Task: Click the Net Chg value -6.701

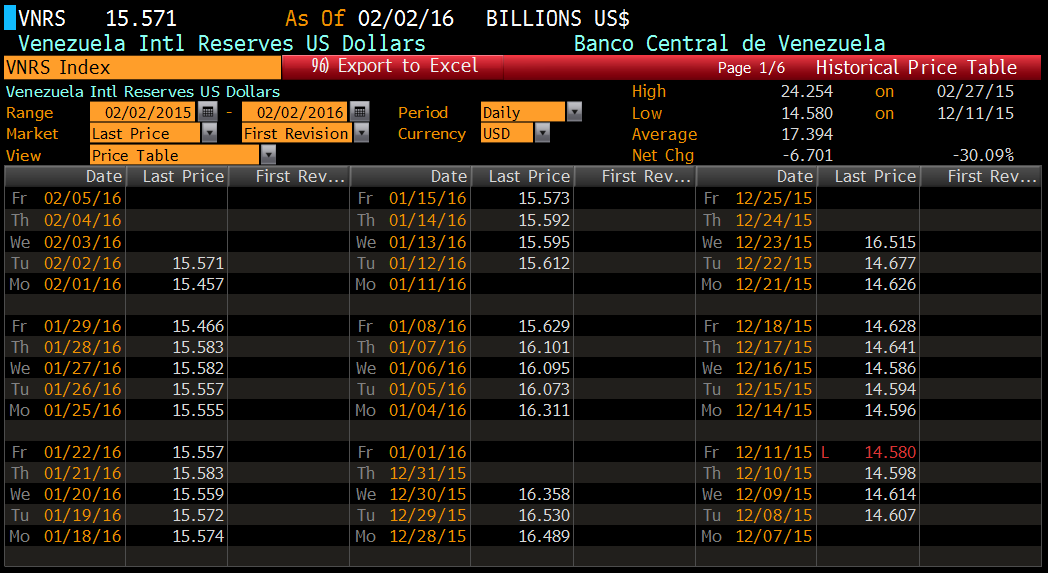Action: 807,156
